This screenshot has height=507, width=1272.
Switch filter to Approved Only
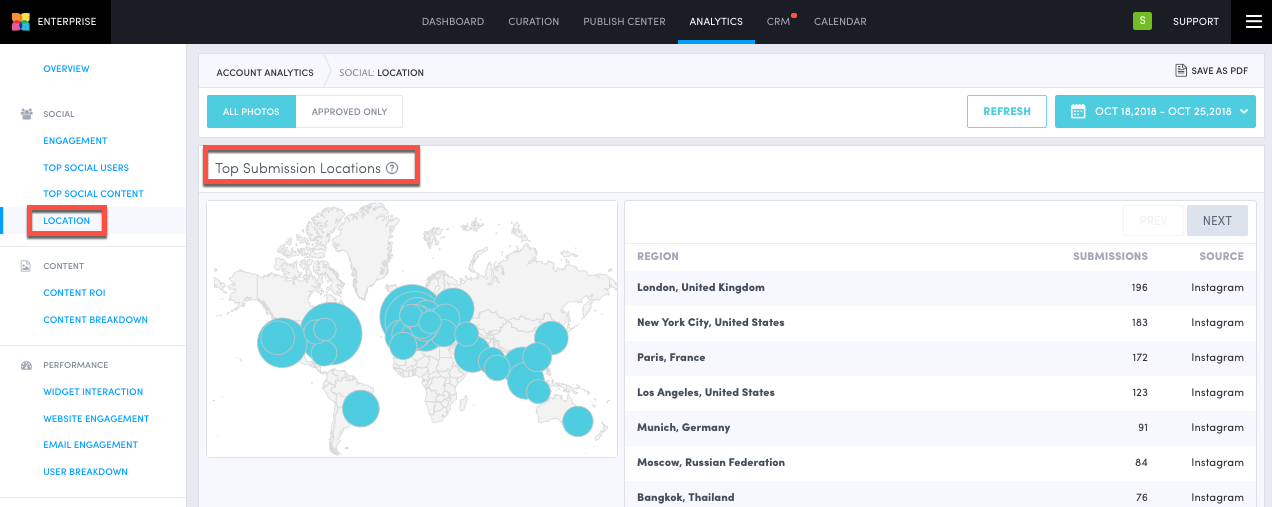point(349,112)
